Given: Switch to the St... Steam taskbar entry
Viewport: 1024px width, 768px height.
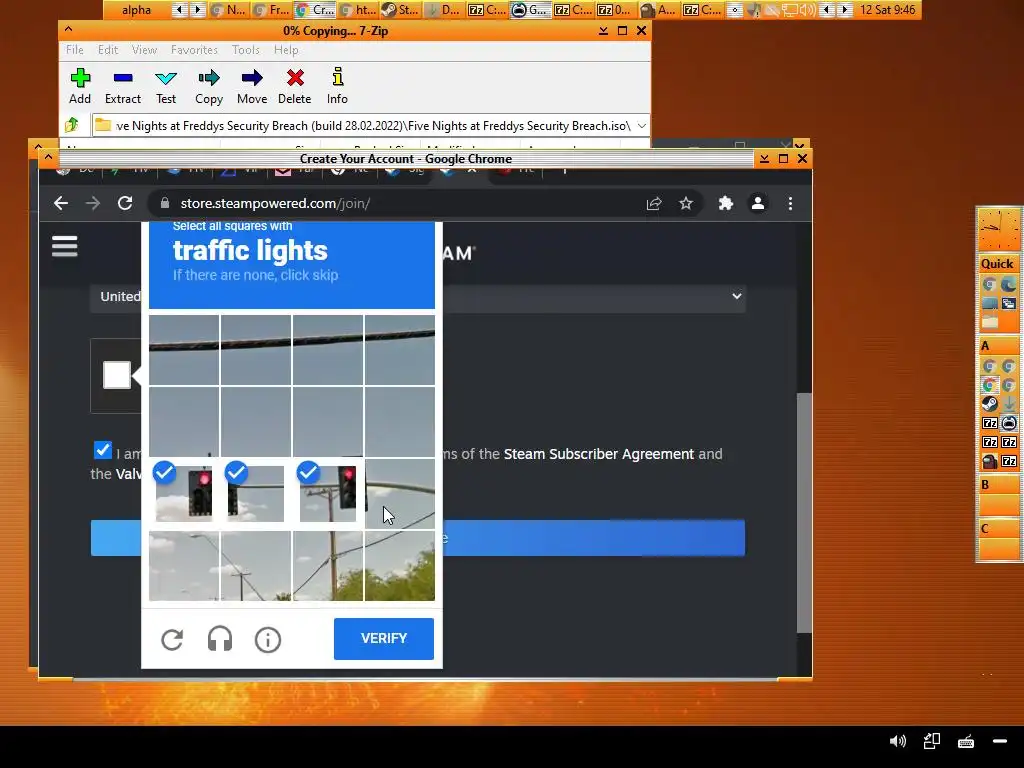Looking at the screenshot, I should pos(400,10).
